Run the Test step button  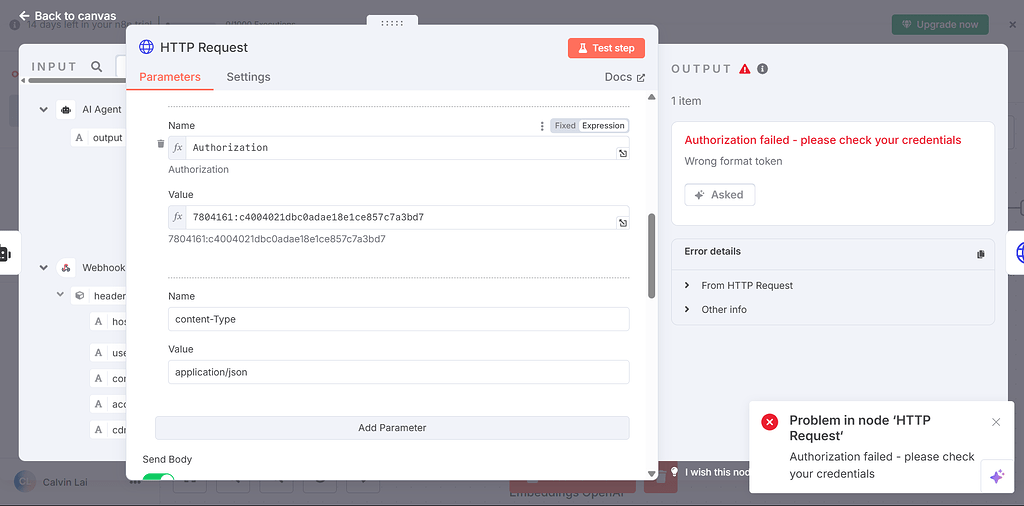[606, 48]
